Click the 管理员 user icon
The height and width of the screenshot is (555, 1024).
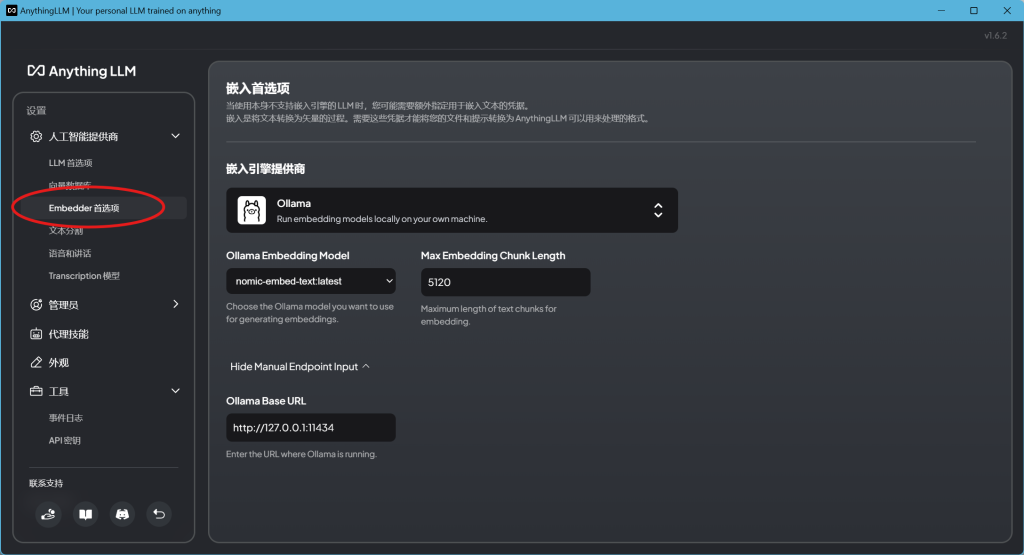36,305
